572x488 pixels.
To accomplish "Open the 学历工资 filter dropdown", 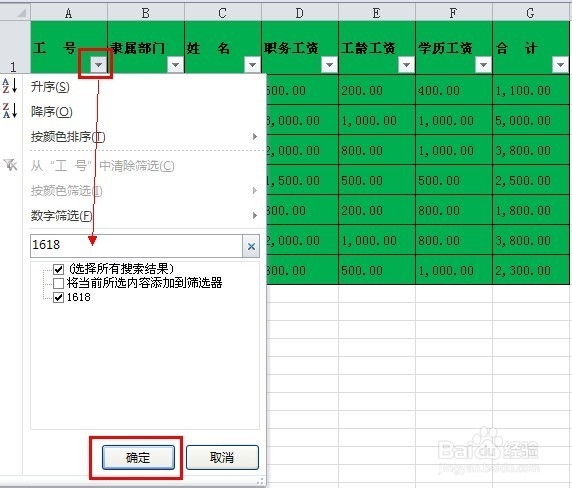I will click(x=483, y=65).
